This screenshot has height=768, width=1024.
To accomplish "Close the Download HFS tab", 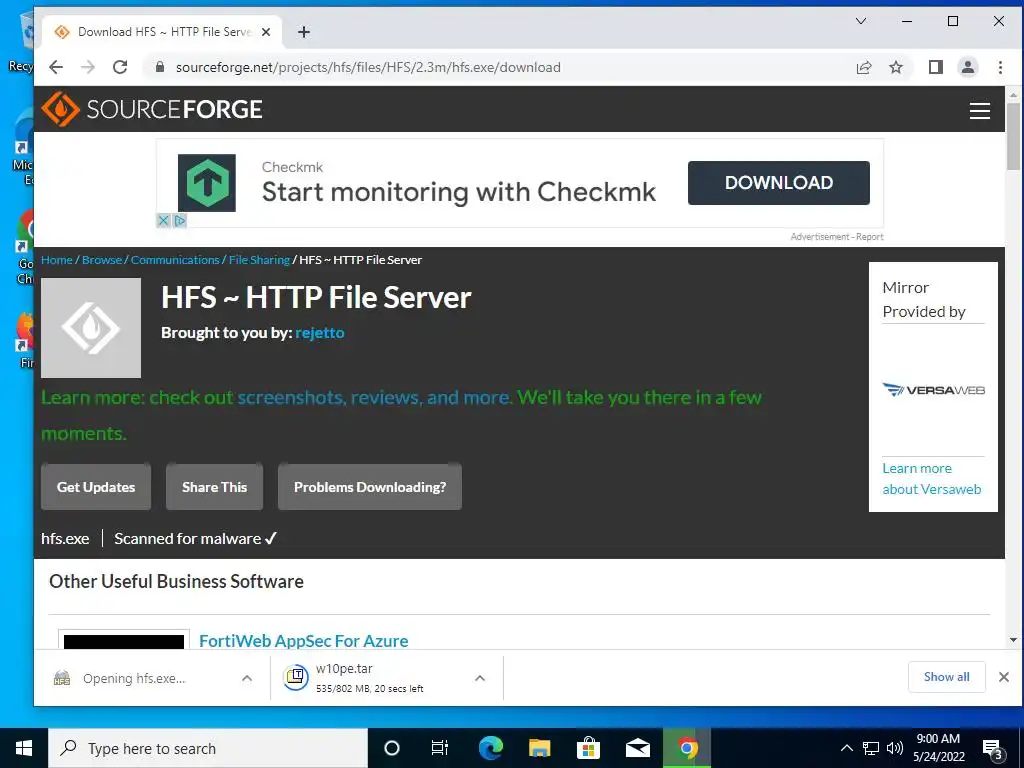I will pos(266,31).
